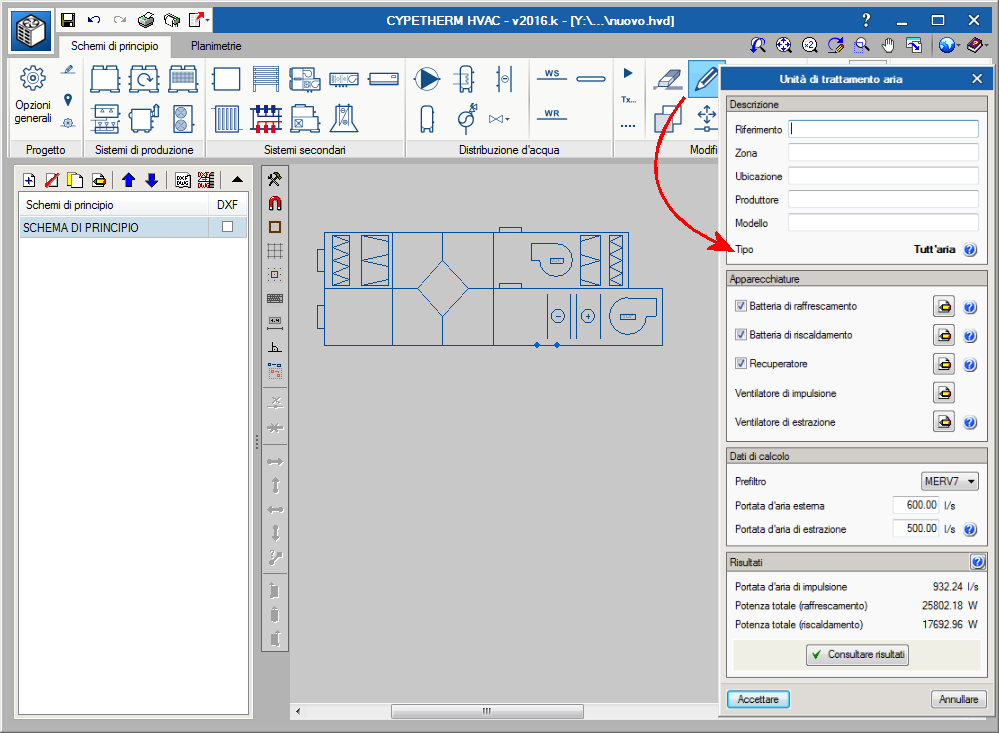The height and width of the screenshot is (733, 999).
Task: Toggle Batteria di raffrescamento checkbox
Action: 740,306
